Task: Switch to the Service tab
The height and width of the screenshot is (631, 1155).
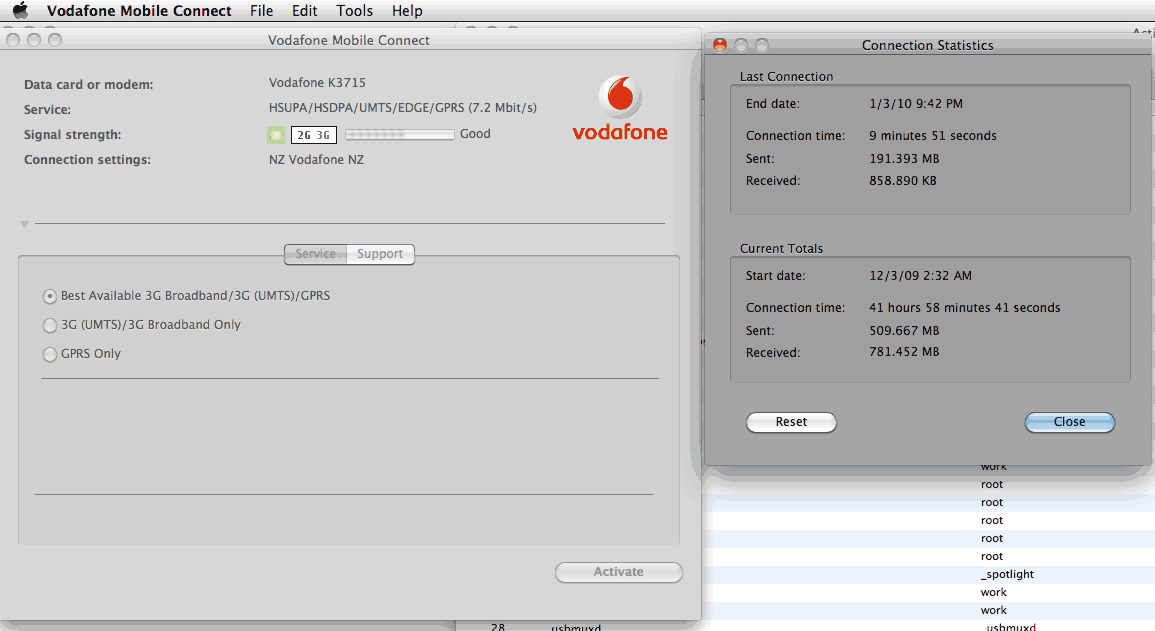Action: click(315, 254)
